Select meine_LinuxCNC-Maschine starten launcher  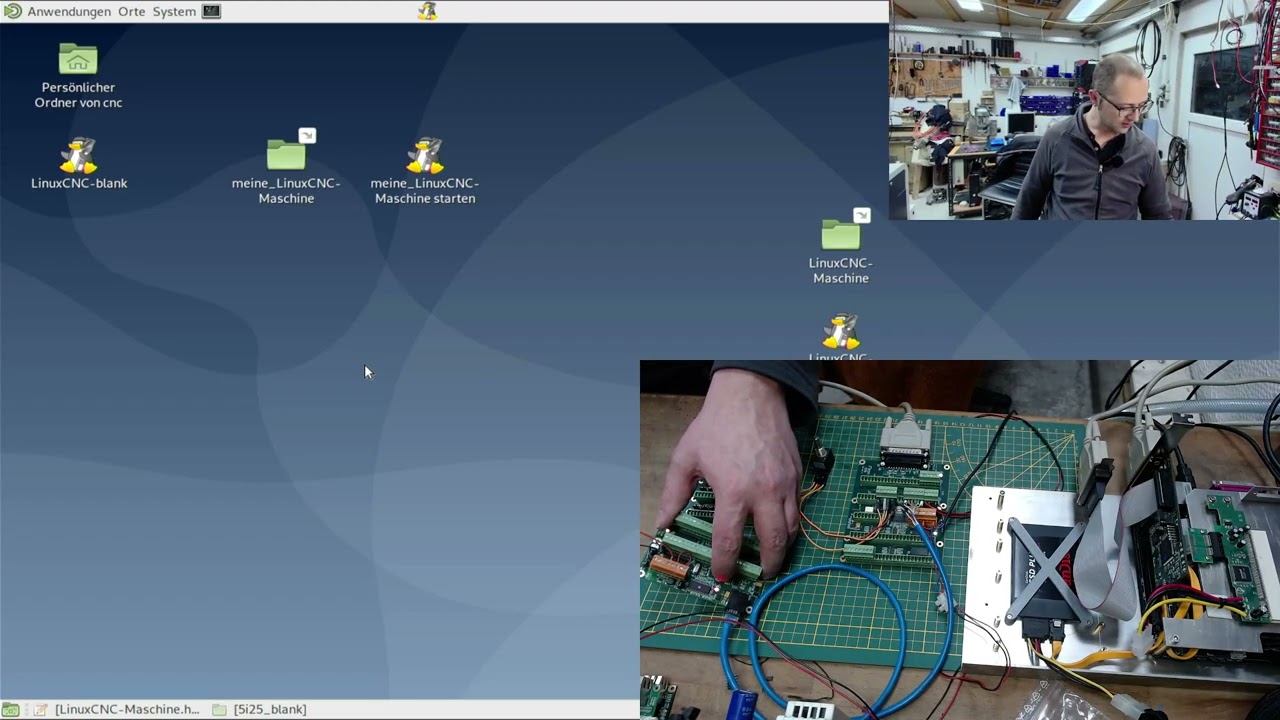pos(425,171)
